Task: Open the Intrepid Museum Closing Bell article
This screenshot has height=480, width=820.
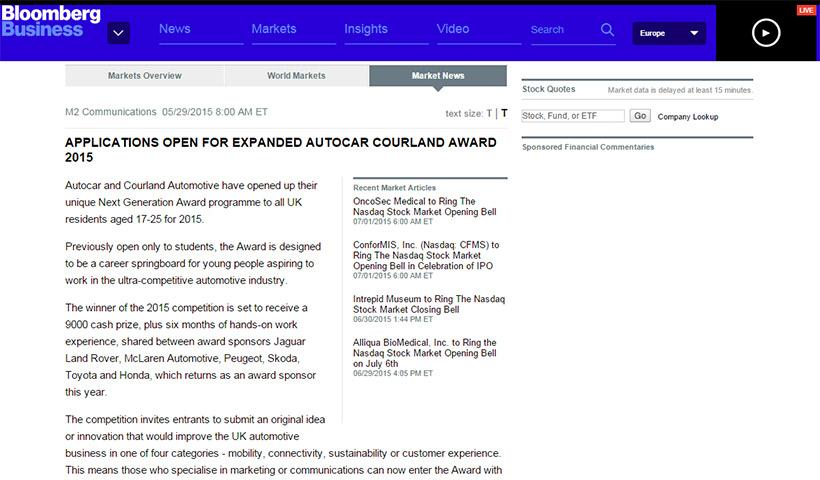Action: click(x=429, y=304)
